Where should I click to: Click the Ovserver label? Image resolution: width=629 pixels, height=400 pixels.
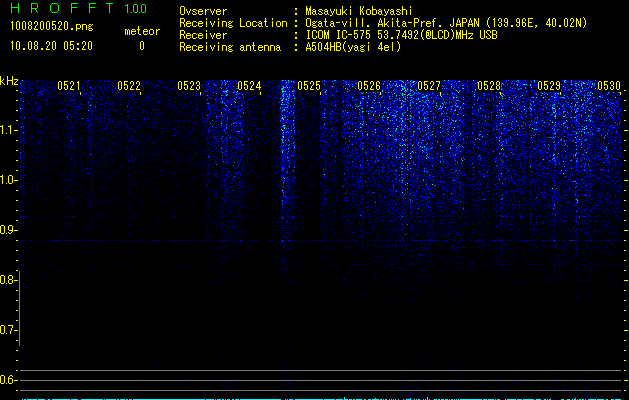click(x=203, y=11)
